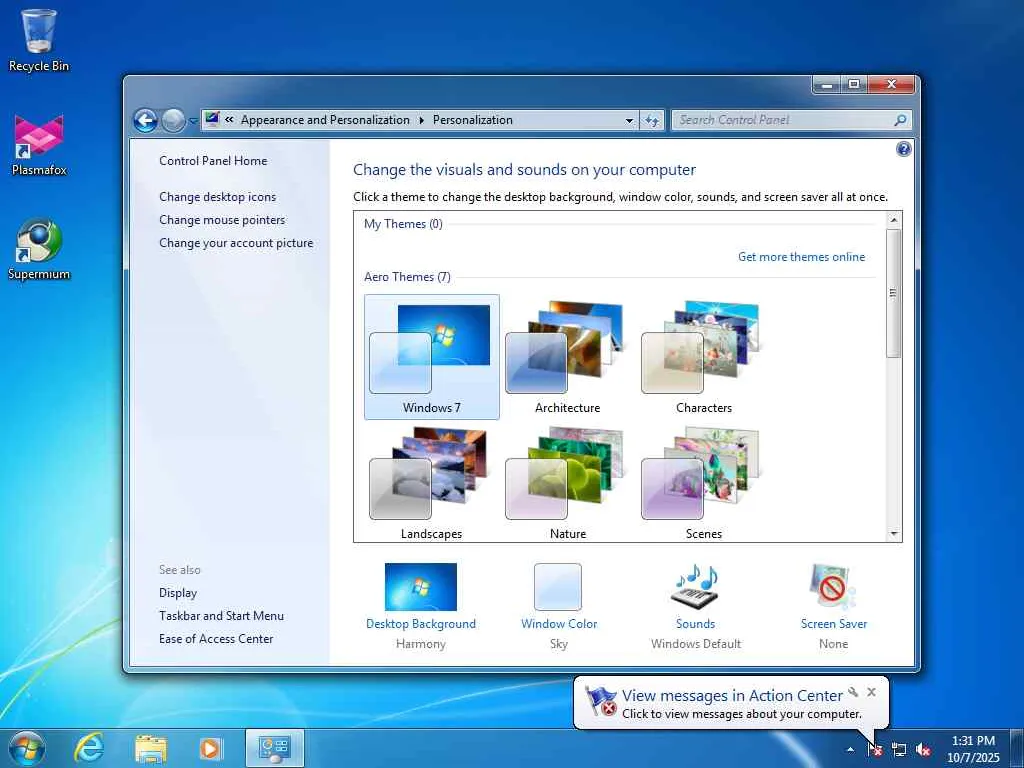This screenshot has width=1024, height=768.
Task: Select the Scenes theme
Action: pyautogui.click(x=703, y=483)
